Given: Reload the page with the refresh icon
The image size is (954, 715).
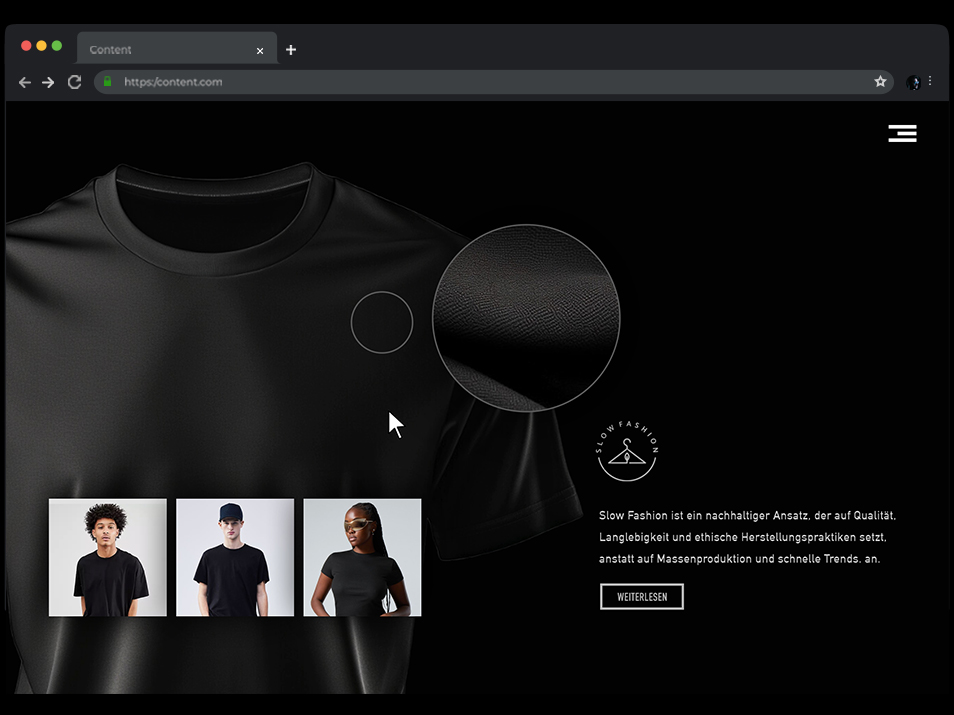Looking at the screenshot, I should click(74, 82).
